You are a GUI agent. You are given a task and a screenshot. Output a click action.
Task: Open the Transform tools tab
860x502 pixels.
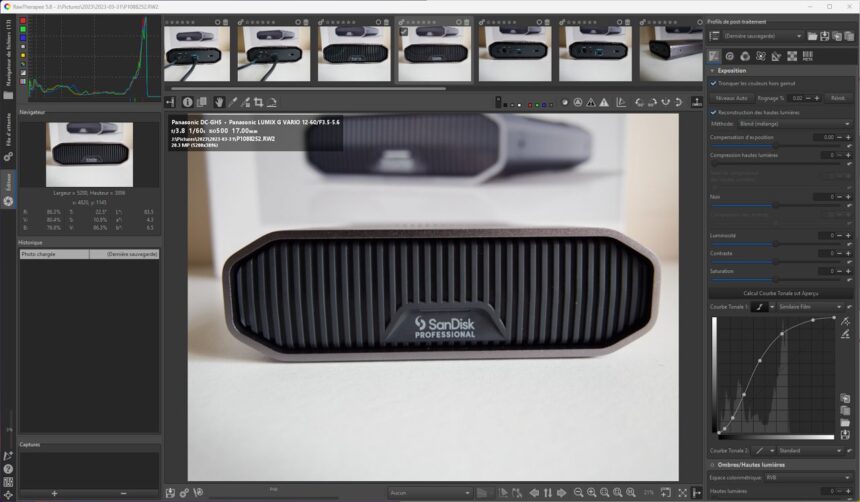click(776, 56)
